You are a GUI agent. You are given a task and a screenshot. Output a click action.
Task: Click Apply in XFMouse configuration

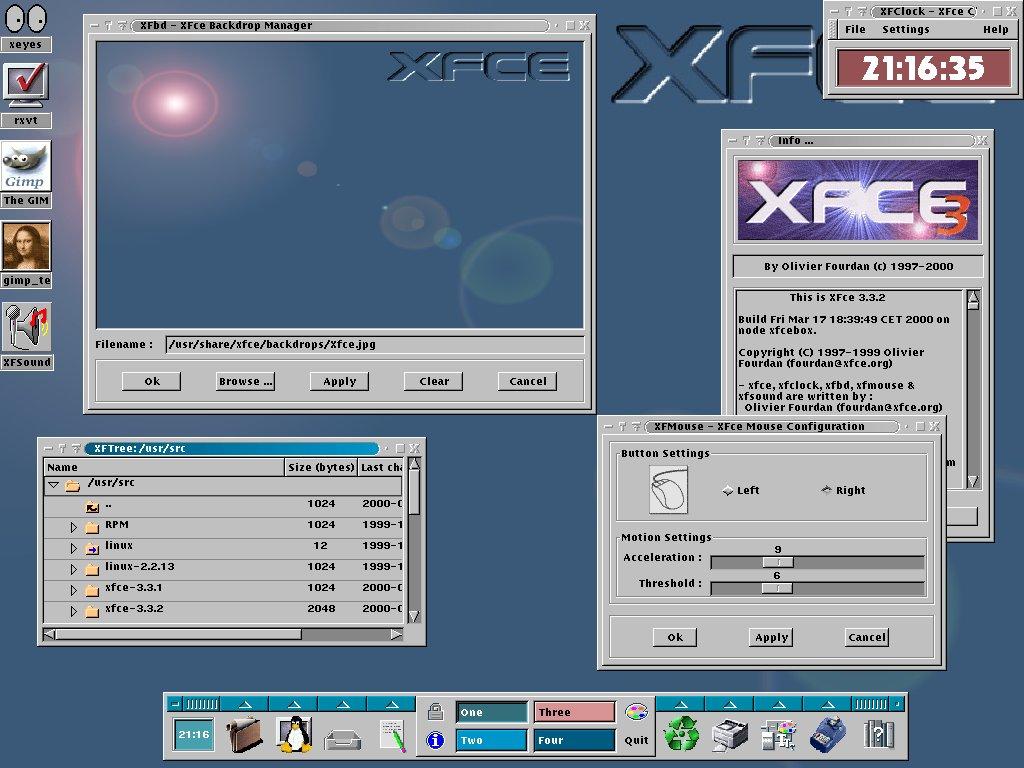(771, 637)
